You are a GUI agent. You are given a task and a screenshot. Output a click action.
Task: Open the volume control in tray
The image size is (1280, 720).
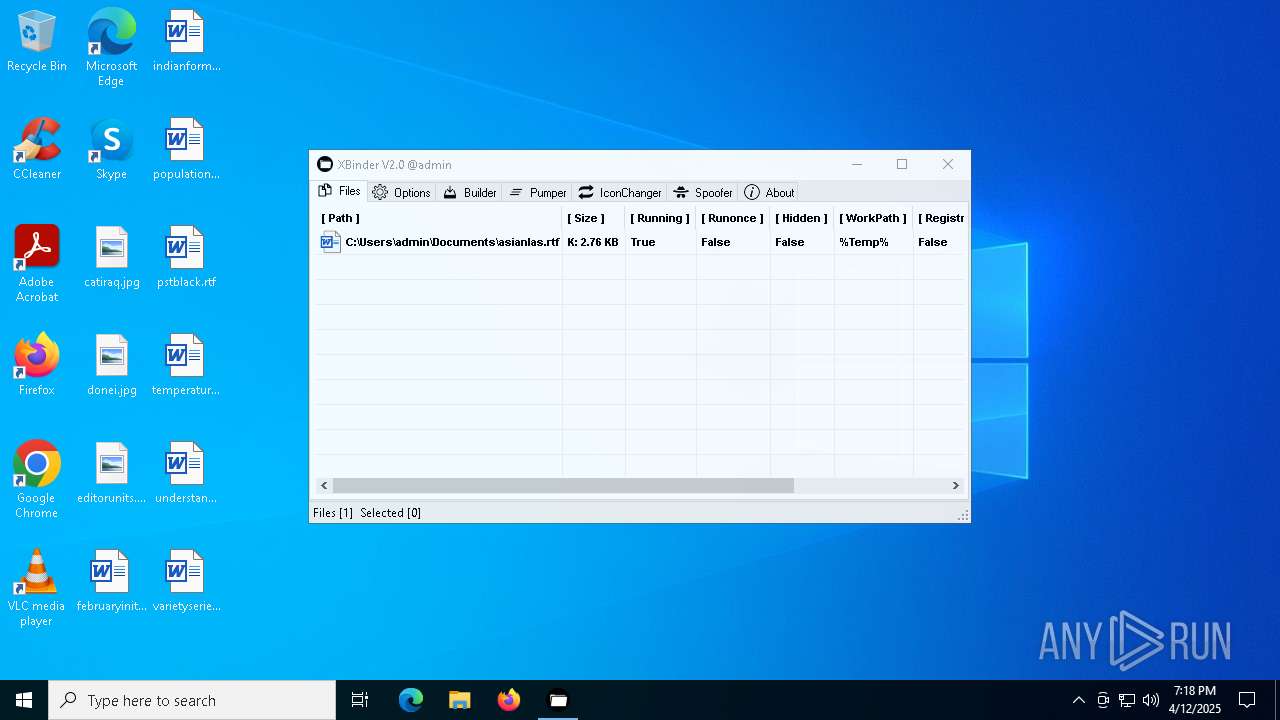(1151, 700)
